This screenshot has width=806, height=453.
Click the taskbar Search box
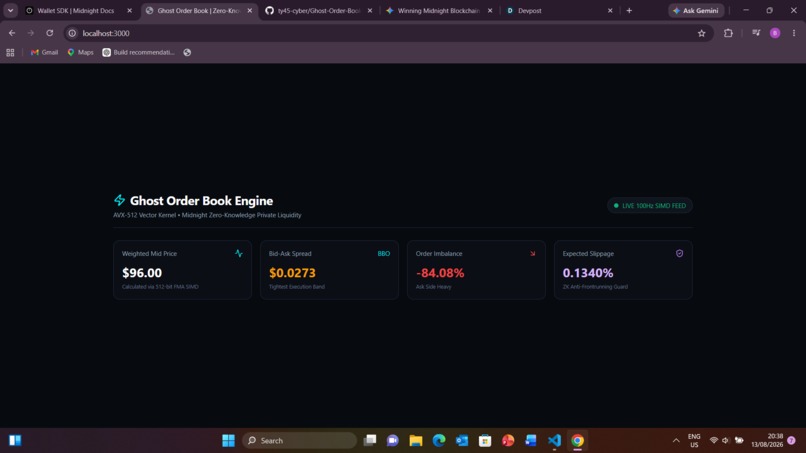click(299, 441)
